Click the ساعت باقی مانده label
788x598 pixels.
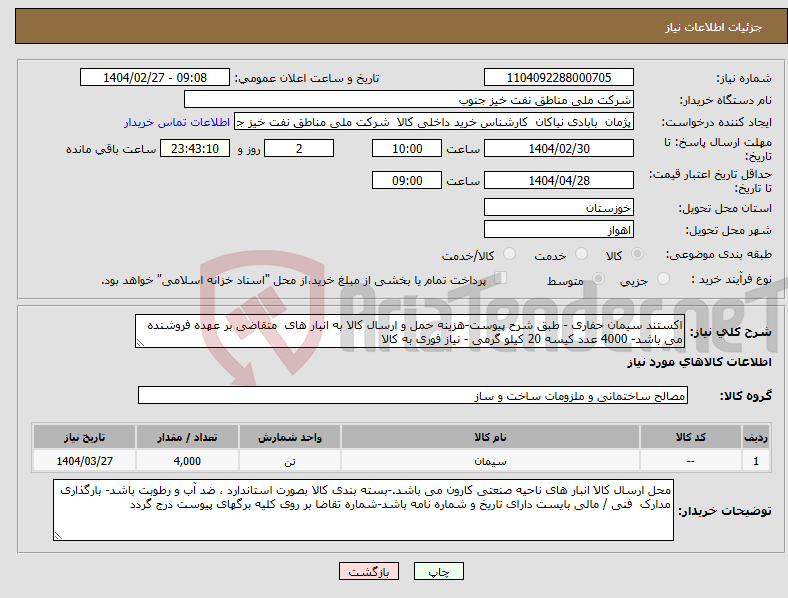111,149
